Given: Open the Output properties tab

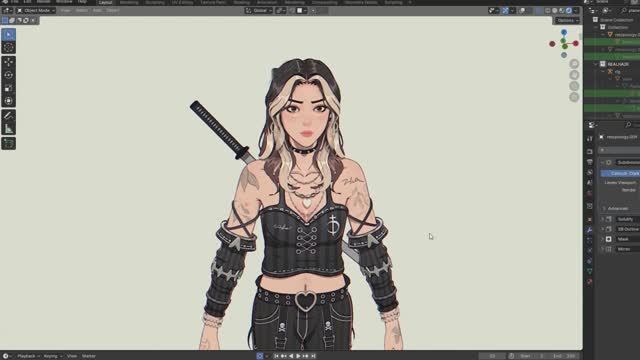Looking at the screenshot, I should [589, 162].
